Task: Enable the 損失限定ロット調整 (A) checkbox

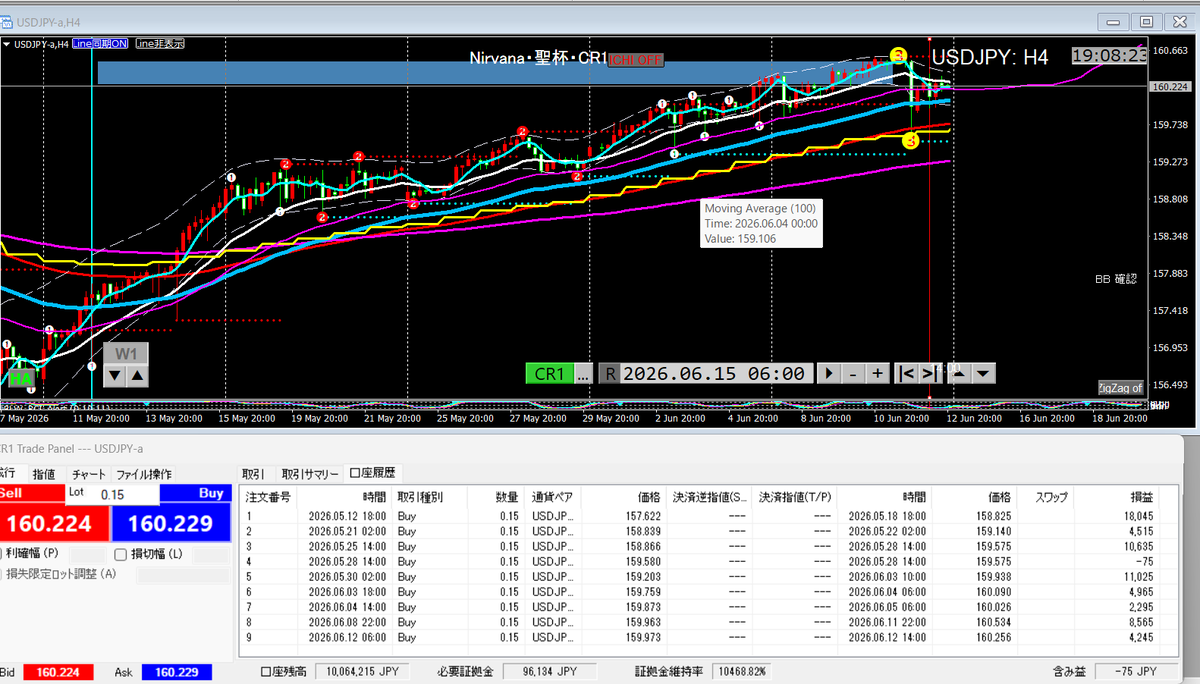Action: tap(2, 574)
